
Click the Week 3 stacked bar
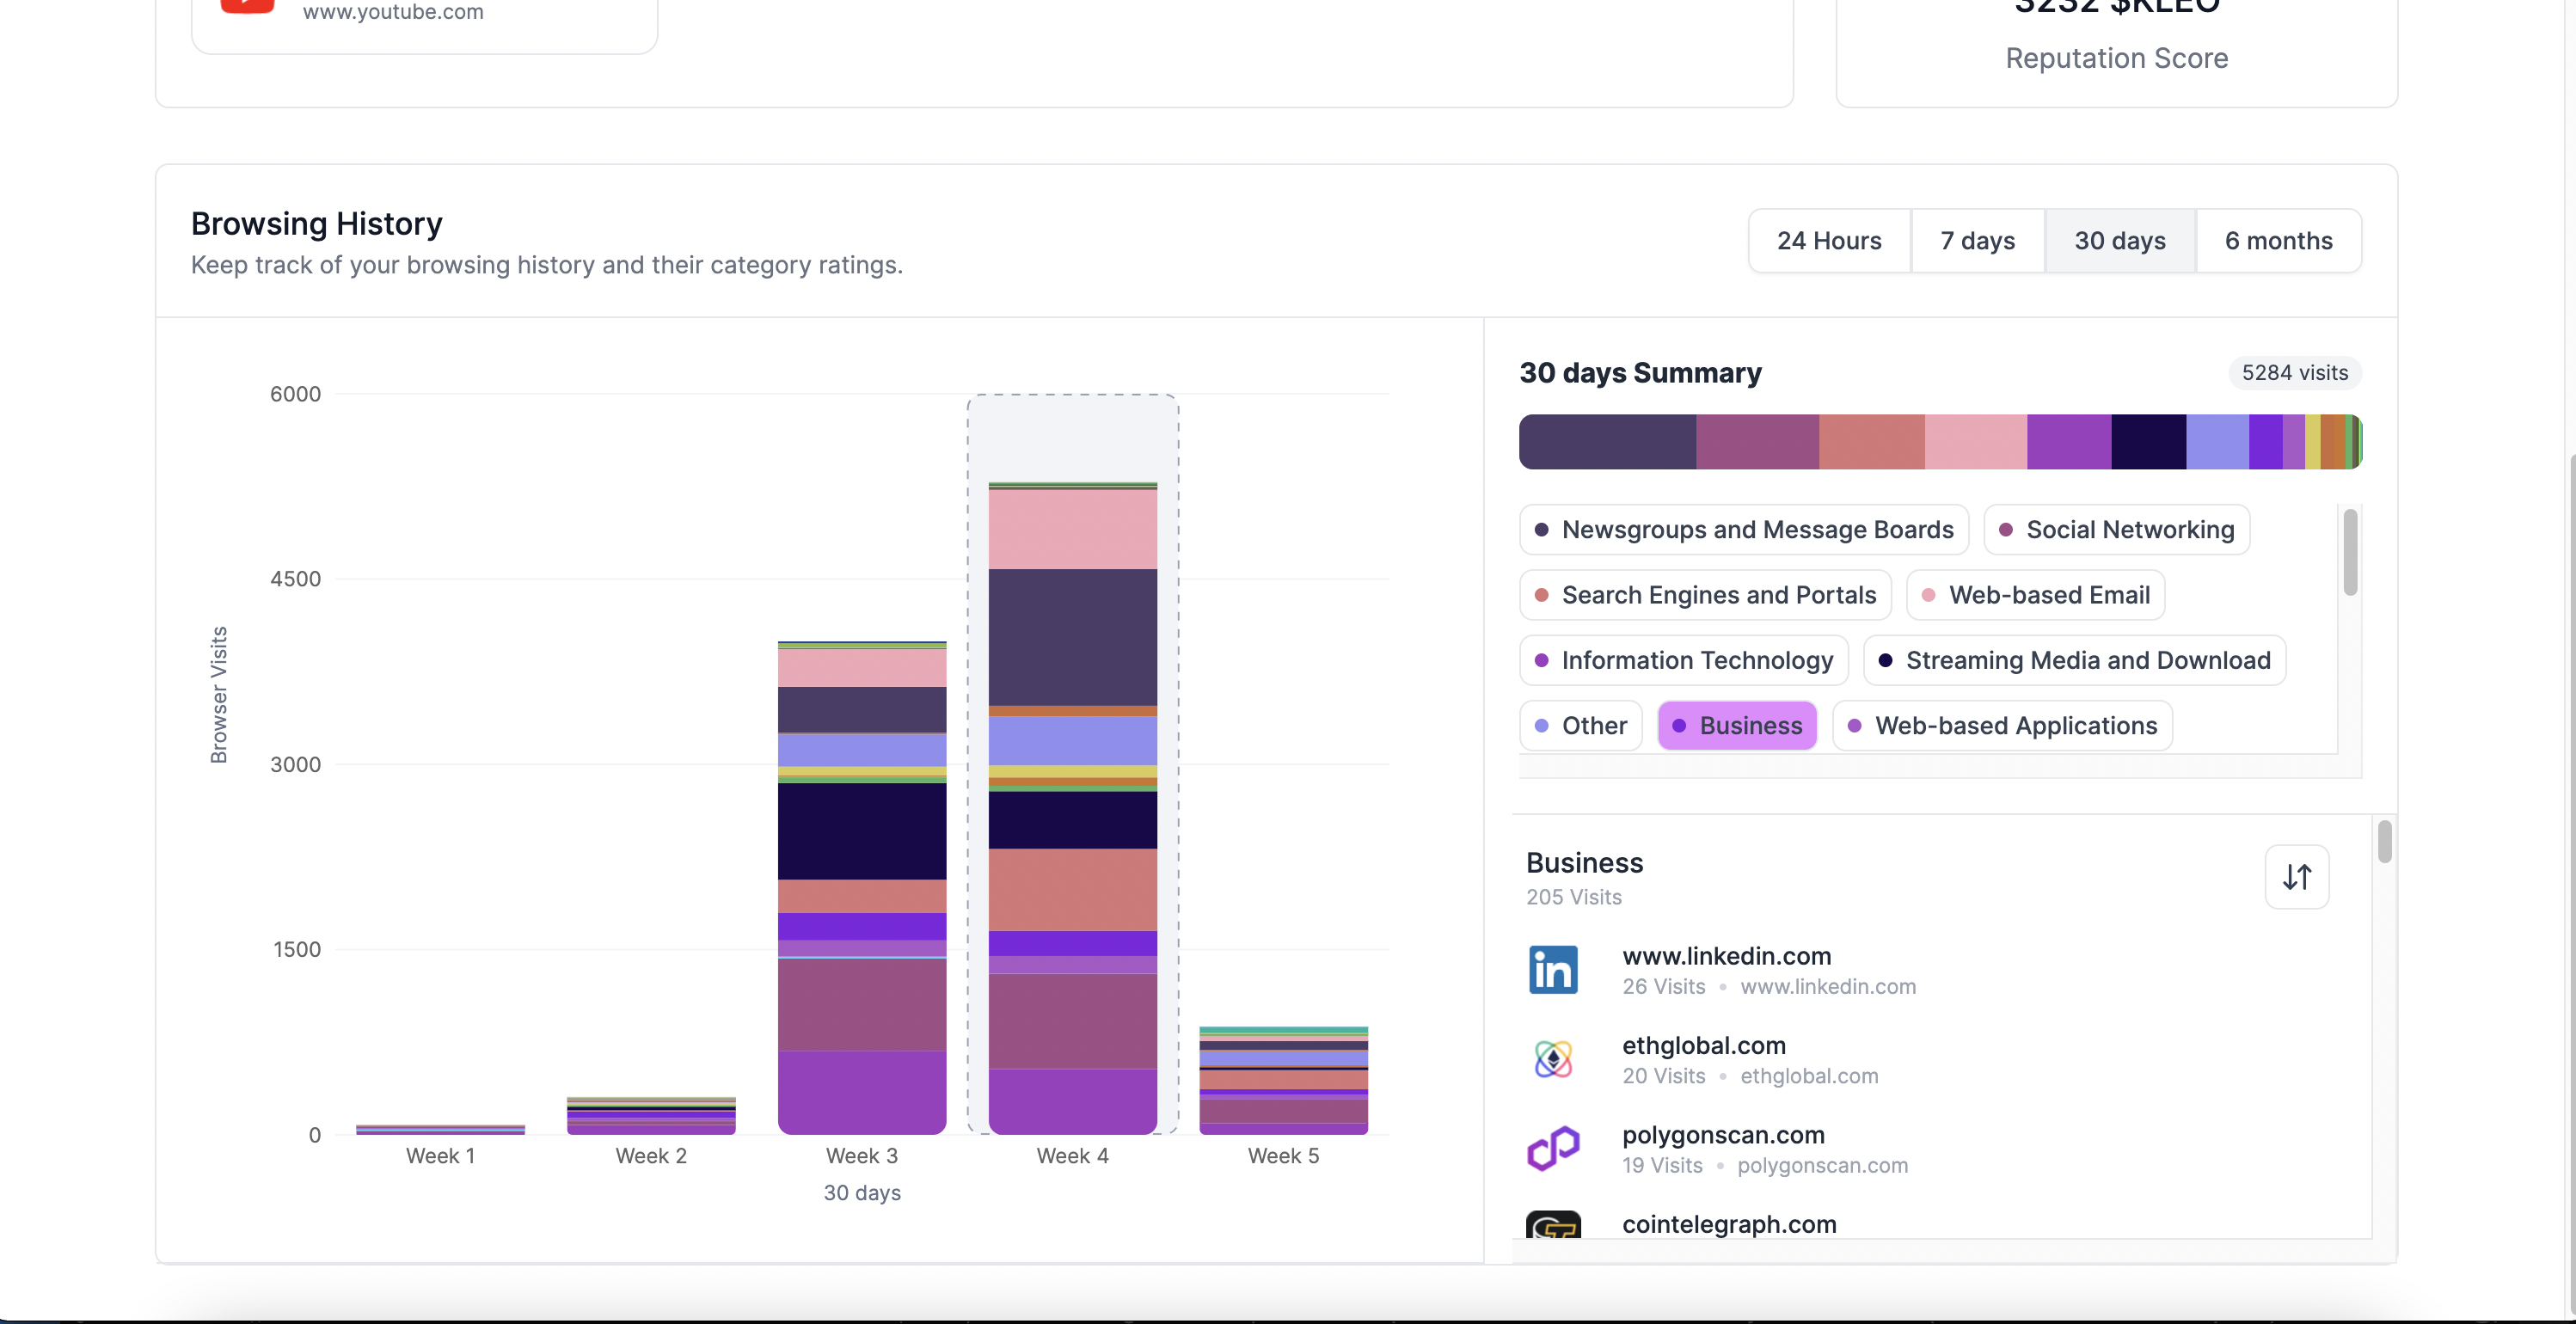(x=862, y=888)
